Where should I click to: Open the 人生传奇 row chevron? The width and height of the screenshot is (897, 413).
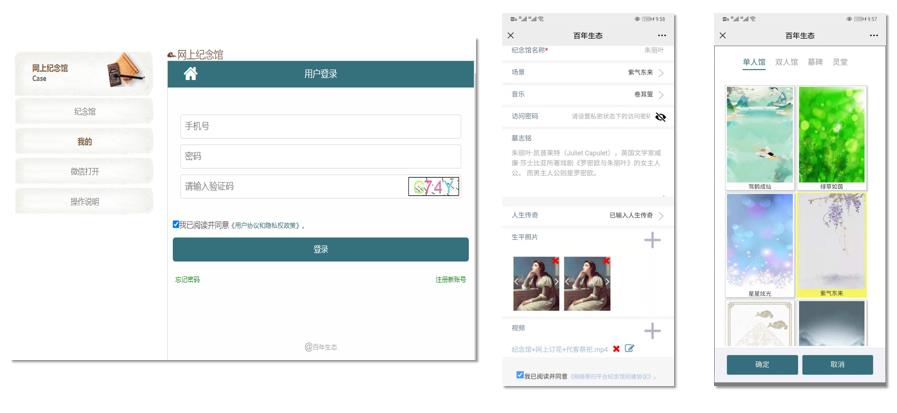(x=660, y=216)
